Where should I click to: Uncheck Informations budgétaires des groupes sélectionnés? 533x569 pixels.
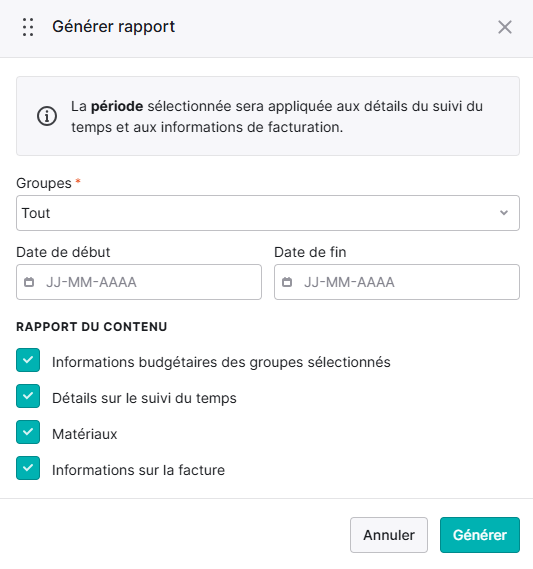click(x=28, y=360)
